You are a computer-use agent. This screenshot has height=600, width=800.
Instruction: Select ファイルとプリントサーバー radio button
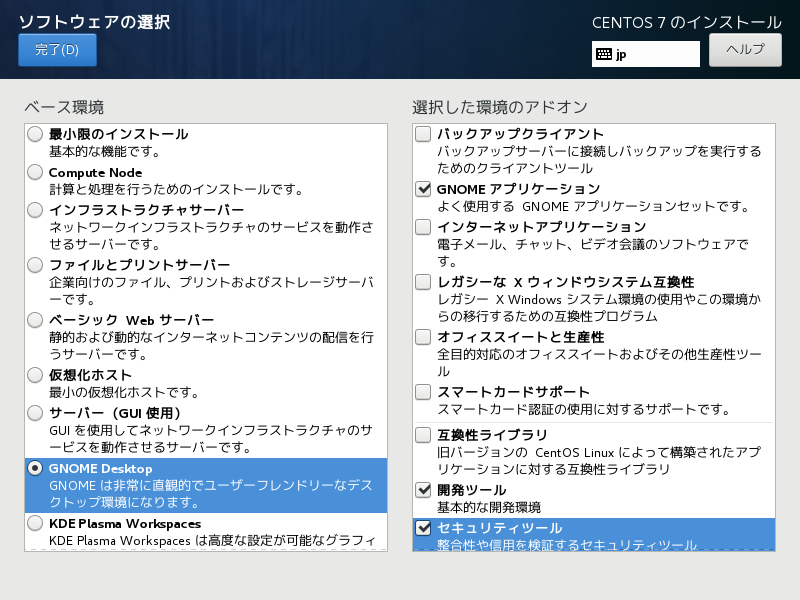pos(35,265)
